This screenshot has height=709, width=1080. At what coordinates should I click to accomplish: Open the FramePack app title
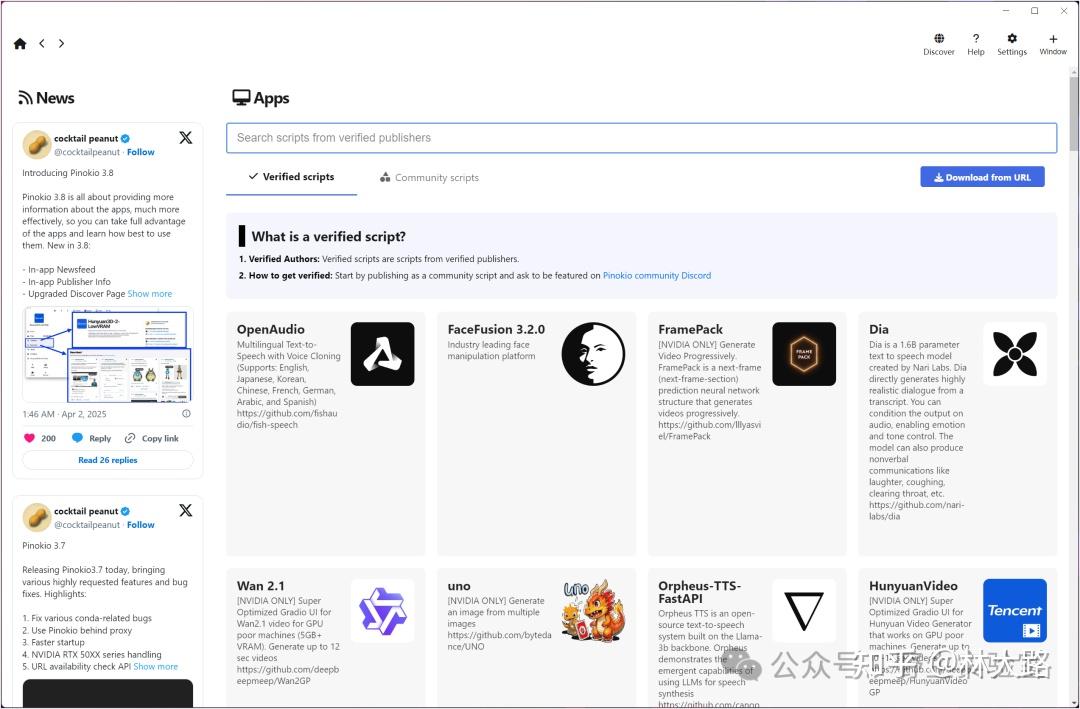(x=690, y=329)
